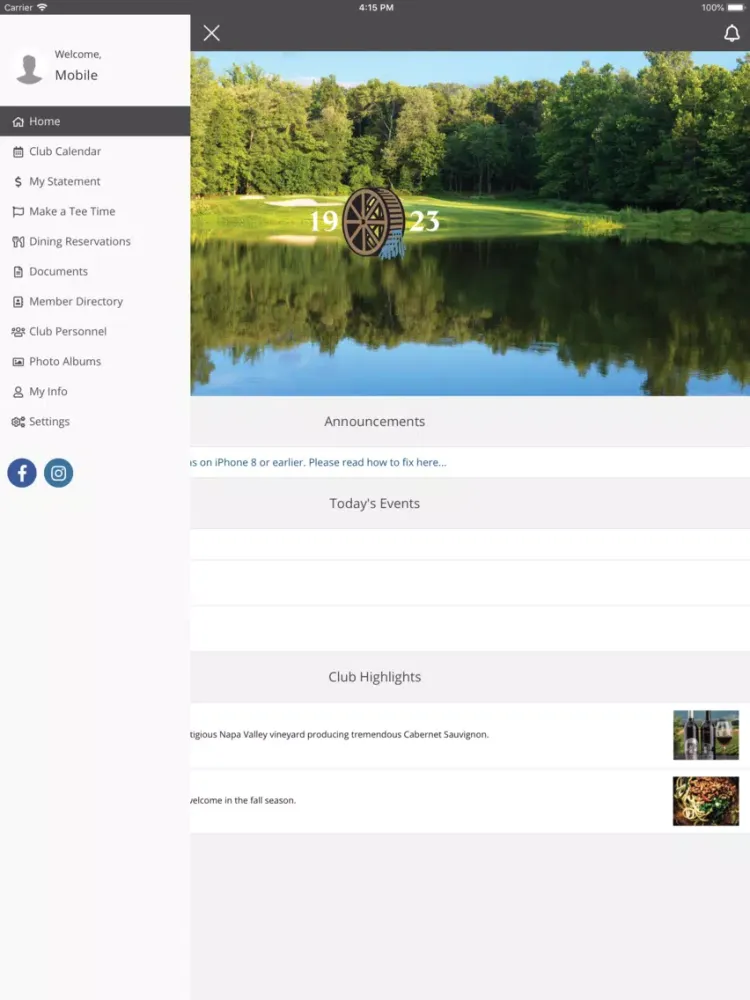
Task: Tap the Club Highlights header
Action: 374,677
